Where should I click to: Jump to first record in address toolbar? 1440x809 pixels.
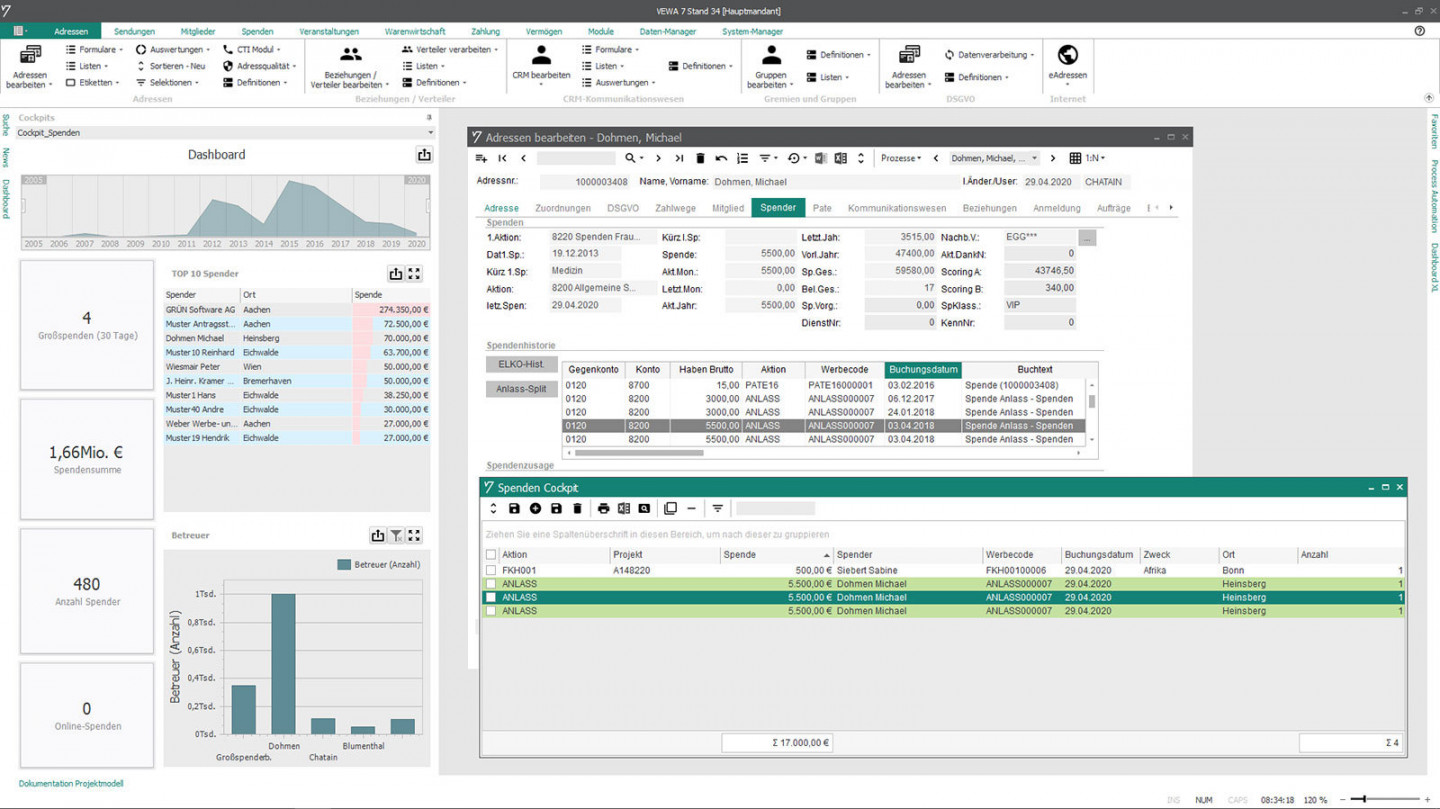pyautogui.click(x=502, y=158)
